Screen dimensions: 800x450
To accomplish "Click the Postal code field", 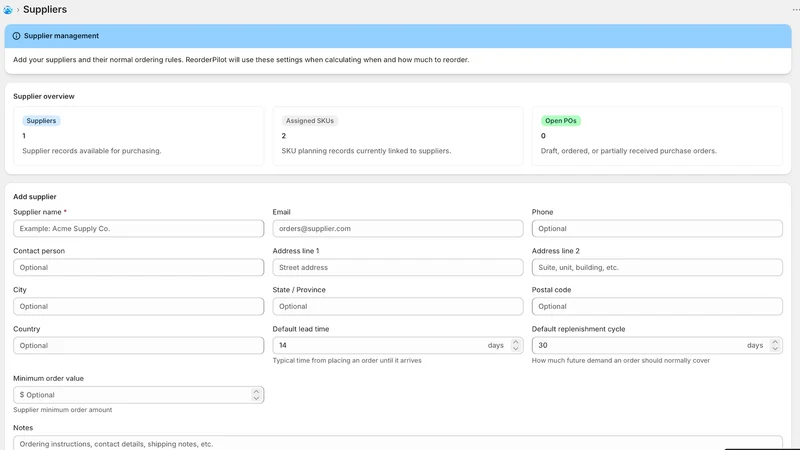I will pyautogui.click(x=657, y=306).
